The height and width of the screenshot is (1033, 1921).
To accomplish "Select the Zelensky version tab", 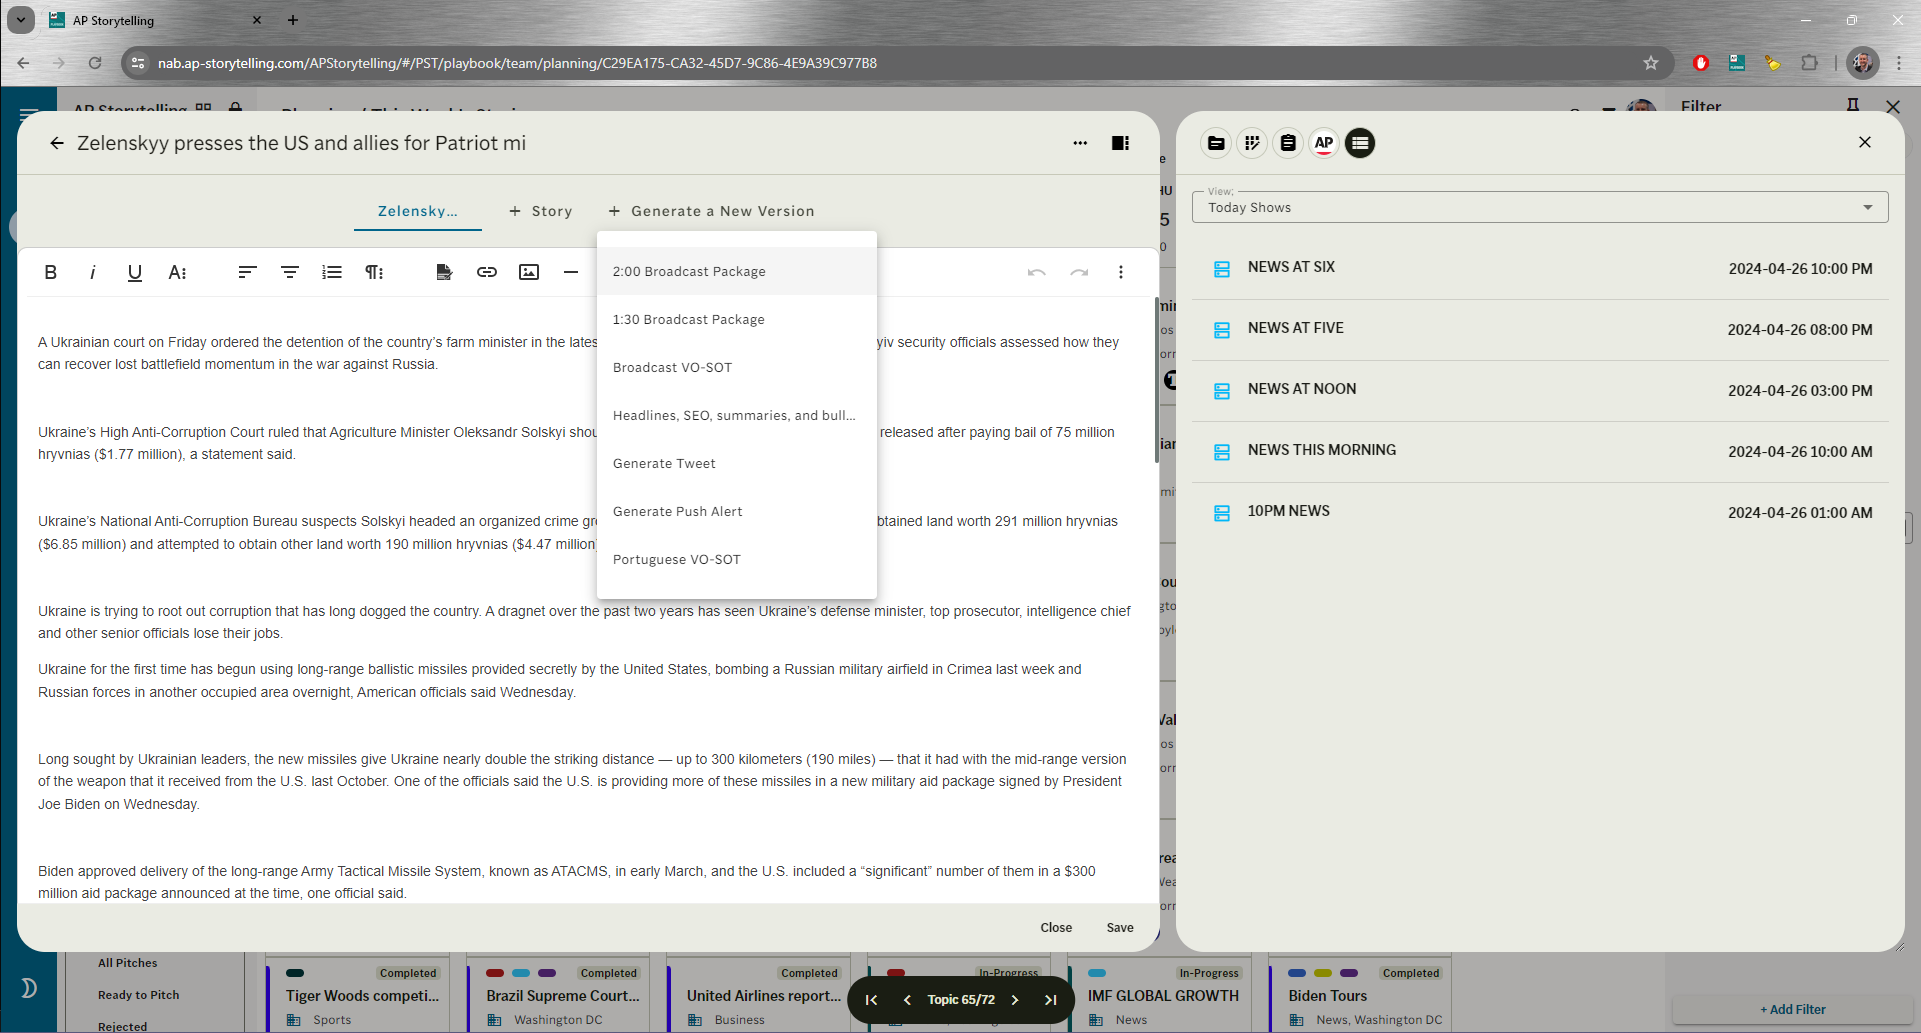I will click(x=417, y=211).
